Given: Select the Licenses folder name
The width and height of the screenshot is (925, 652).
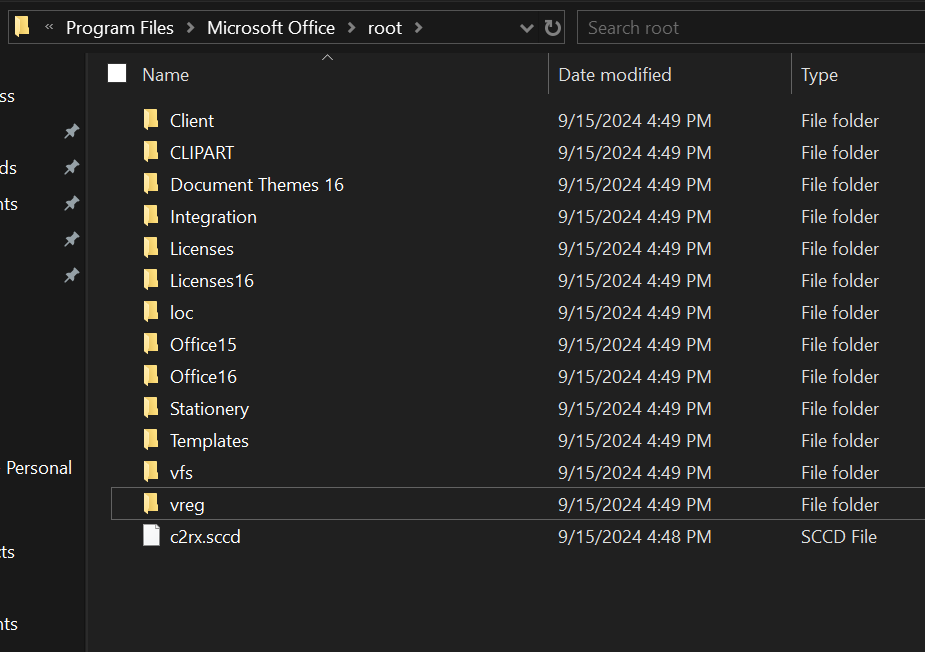Looking at the screenshot, I should 202,249.
